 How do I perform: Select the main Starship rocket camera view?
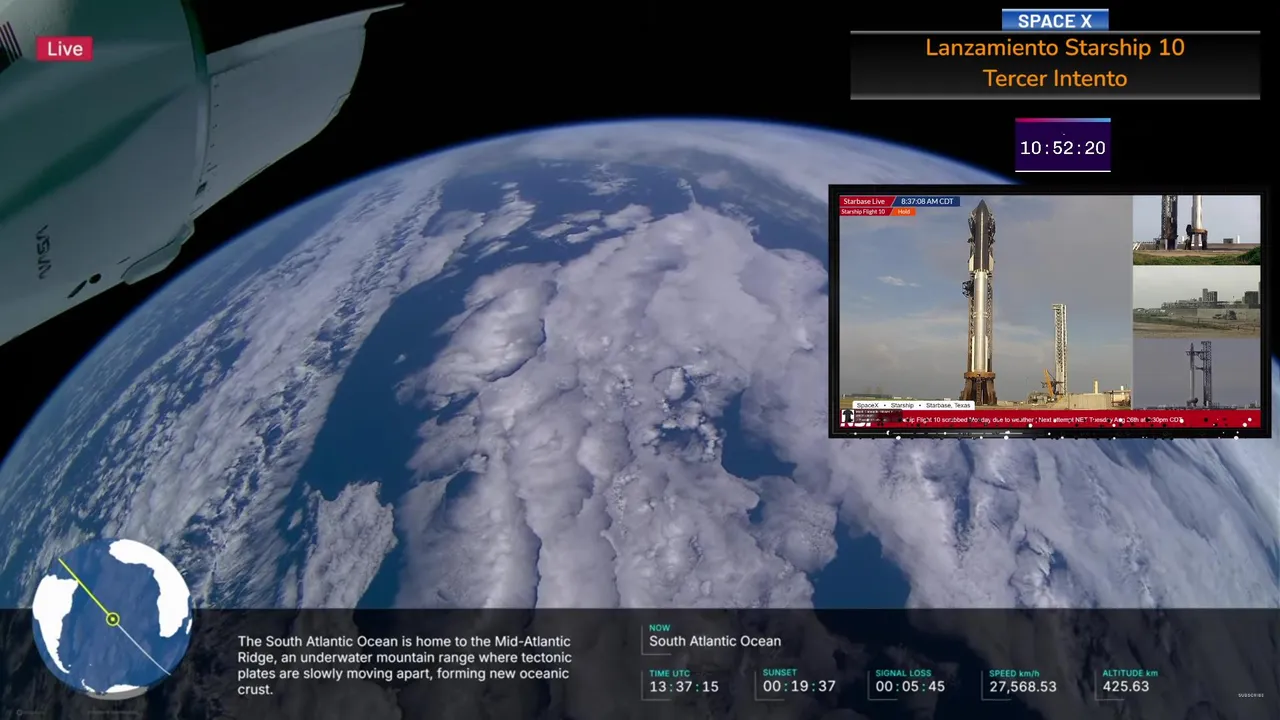(x=985, y=302)
